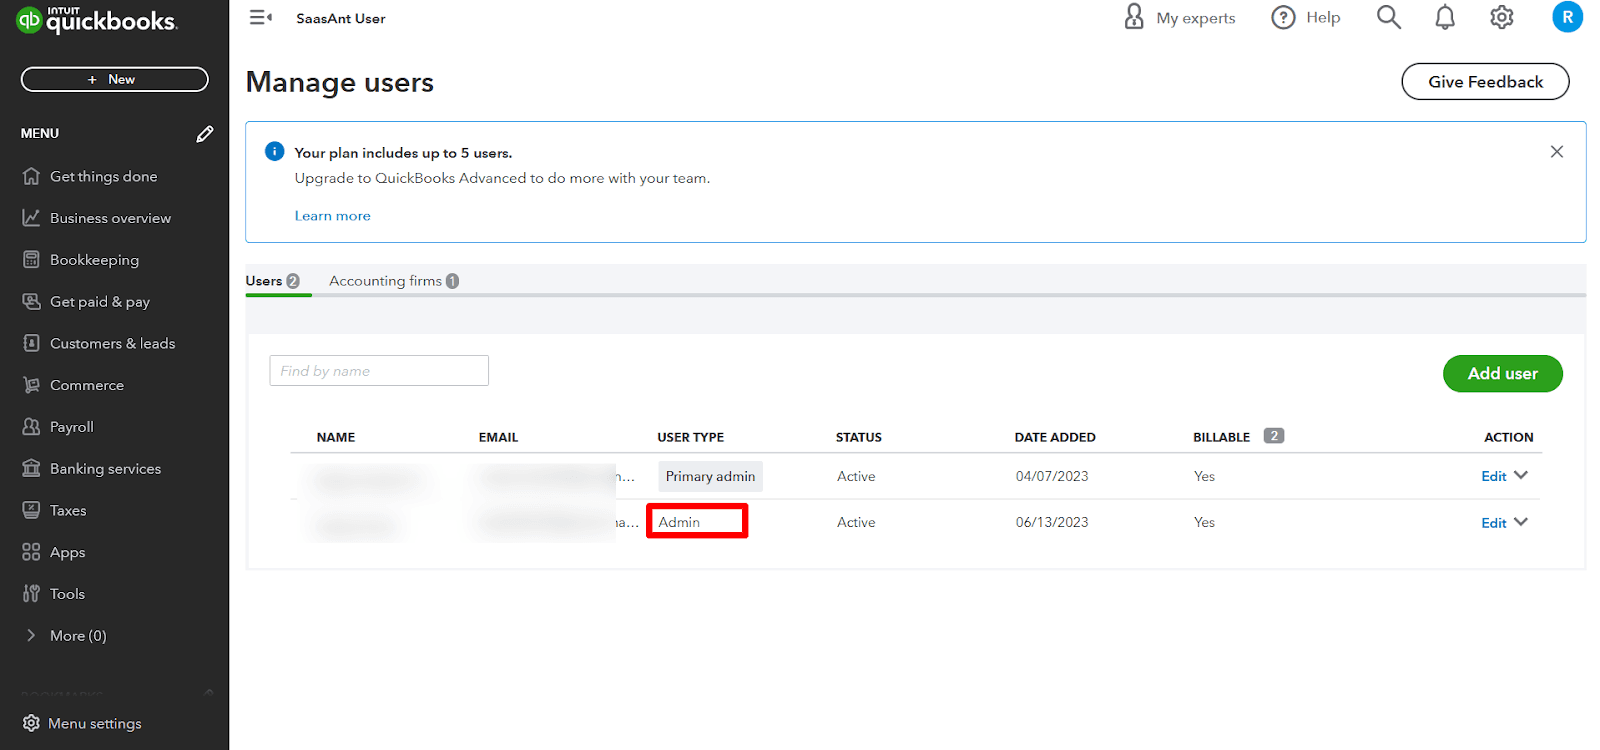Open the R user profile avatar
Viewport: 1600px width, 750px height.
click(1567, 17)
